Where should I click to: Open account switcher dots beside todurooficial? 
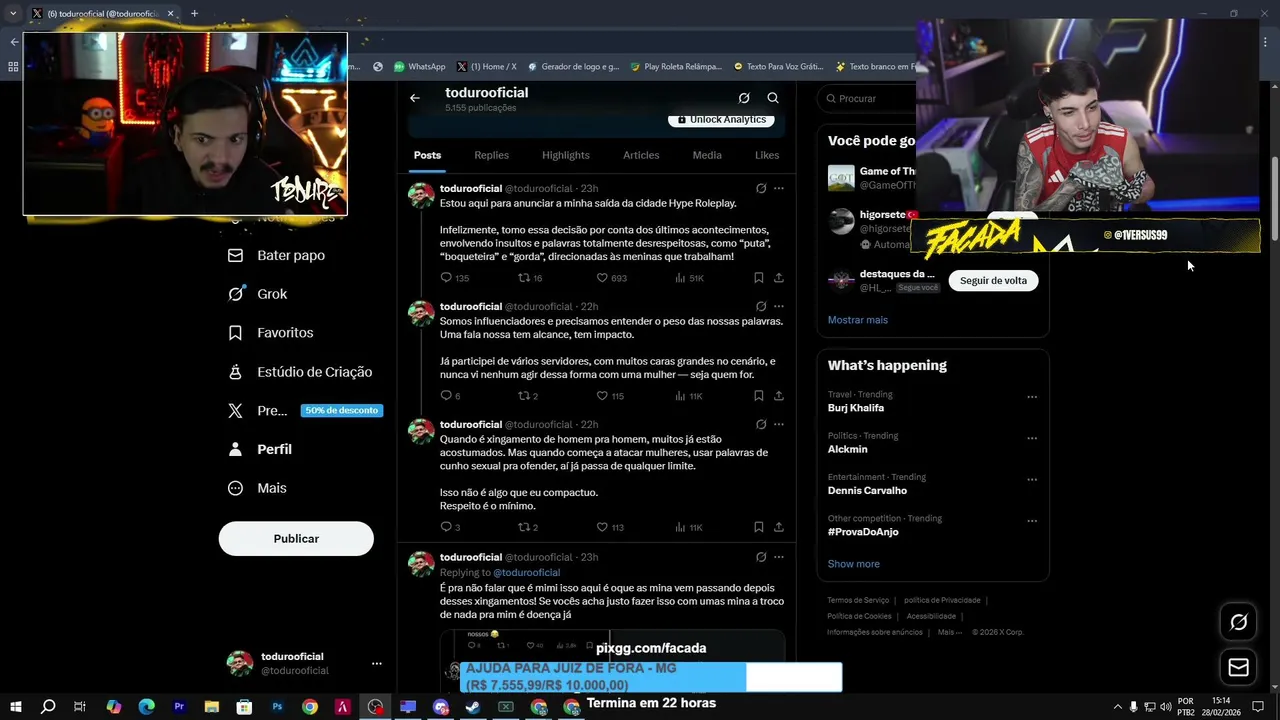tap(376, 663)
